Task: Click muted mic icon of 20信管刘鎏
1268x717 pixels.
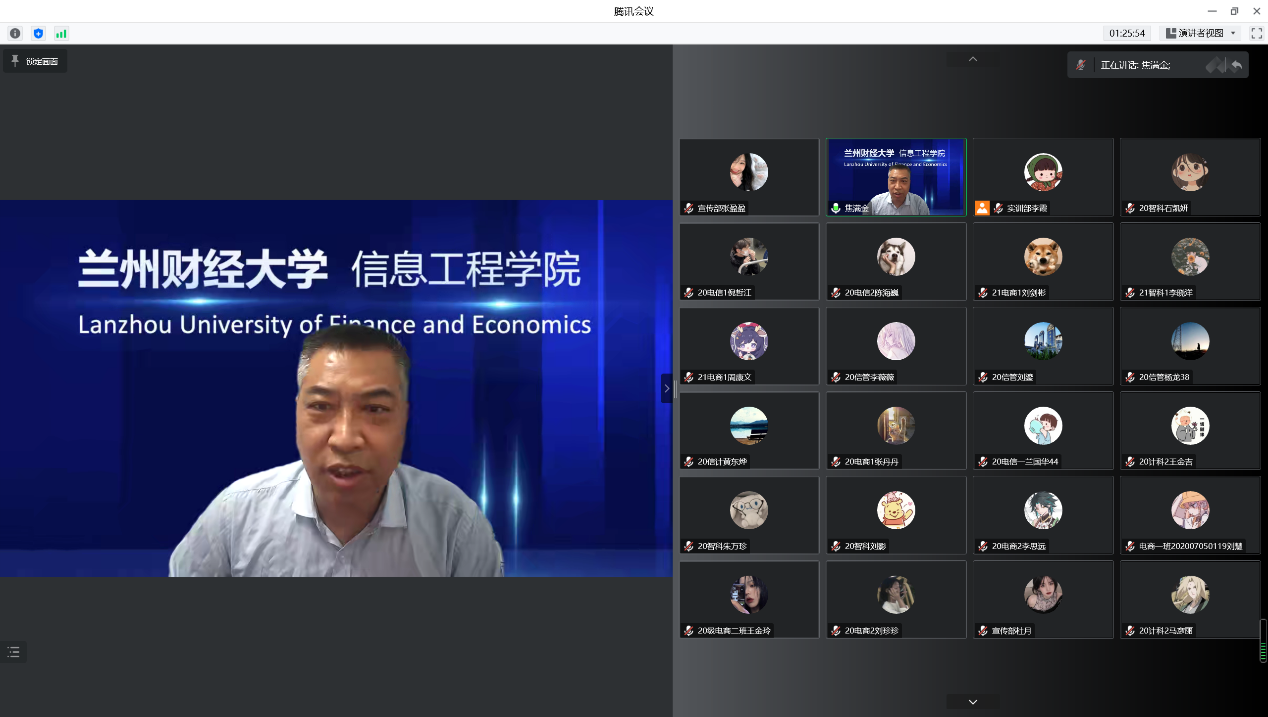Action: tap(983, 377)
